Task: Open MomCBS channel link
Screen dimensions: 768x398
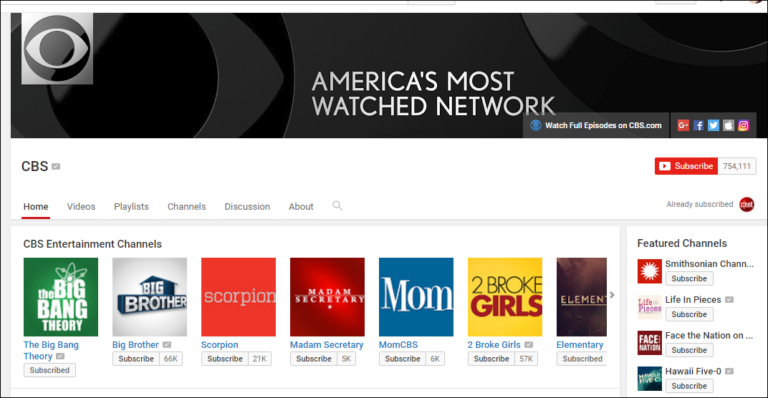Action: tap(398, 345)
